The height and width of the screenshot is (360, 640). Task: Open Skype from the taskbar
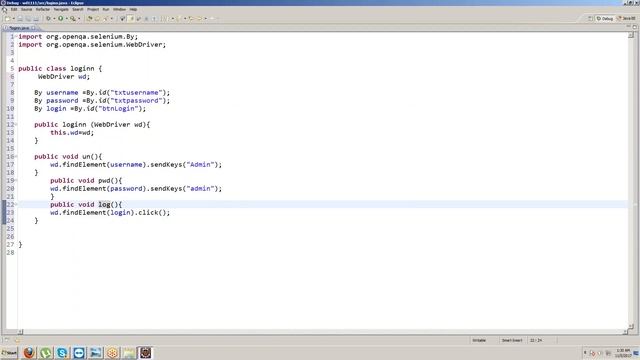tap(62, 353)
